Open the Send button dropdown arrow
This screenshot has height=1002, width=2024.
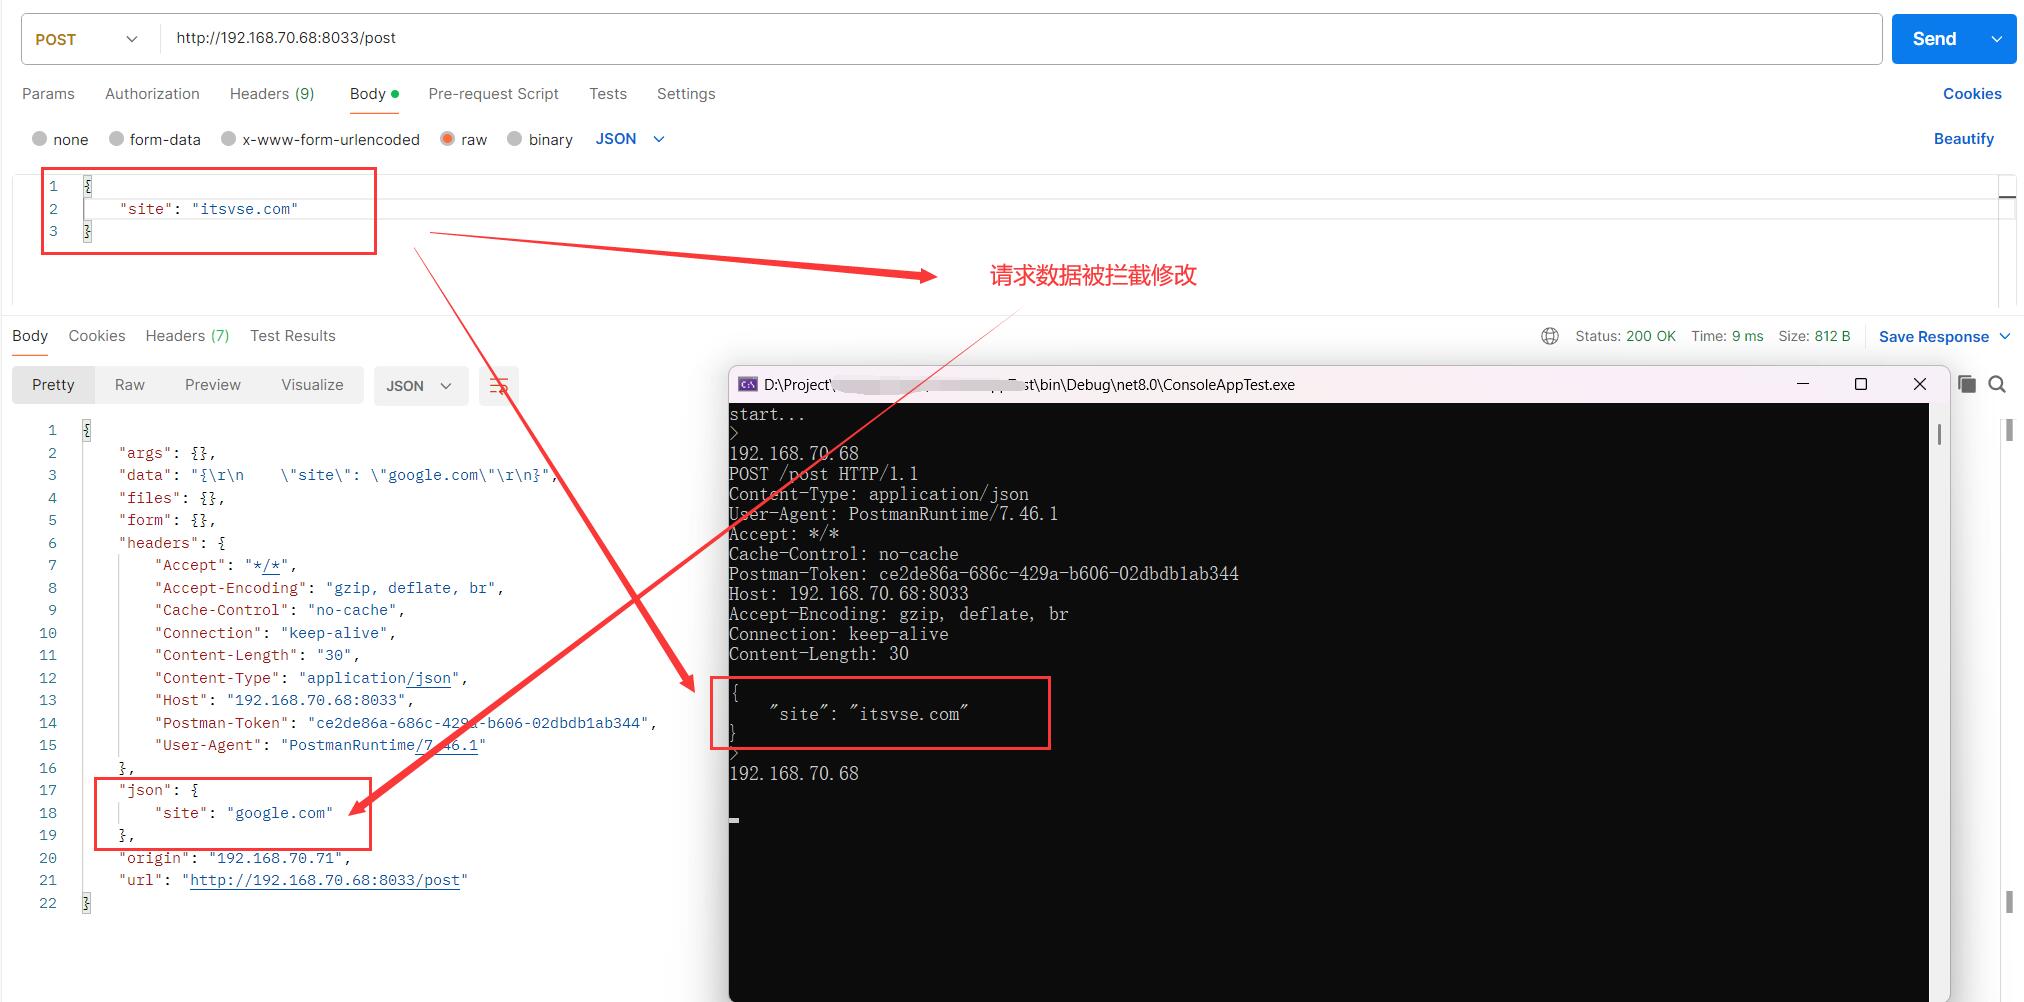click(x=1996, y=39)
